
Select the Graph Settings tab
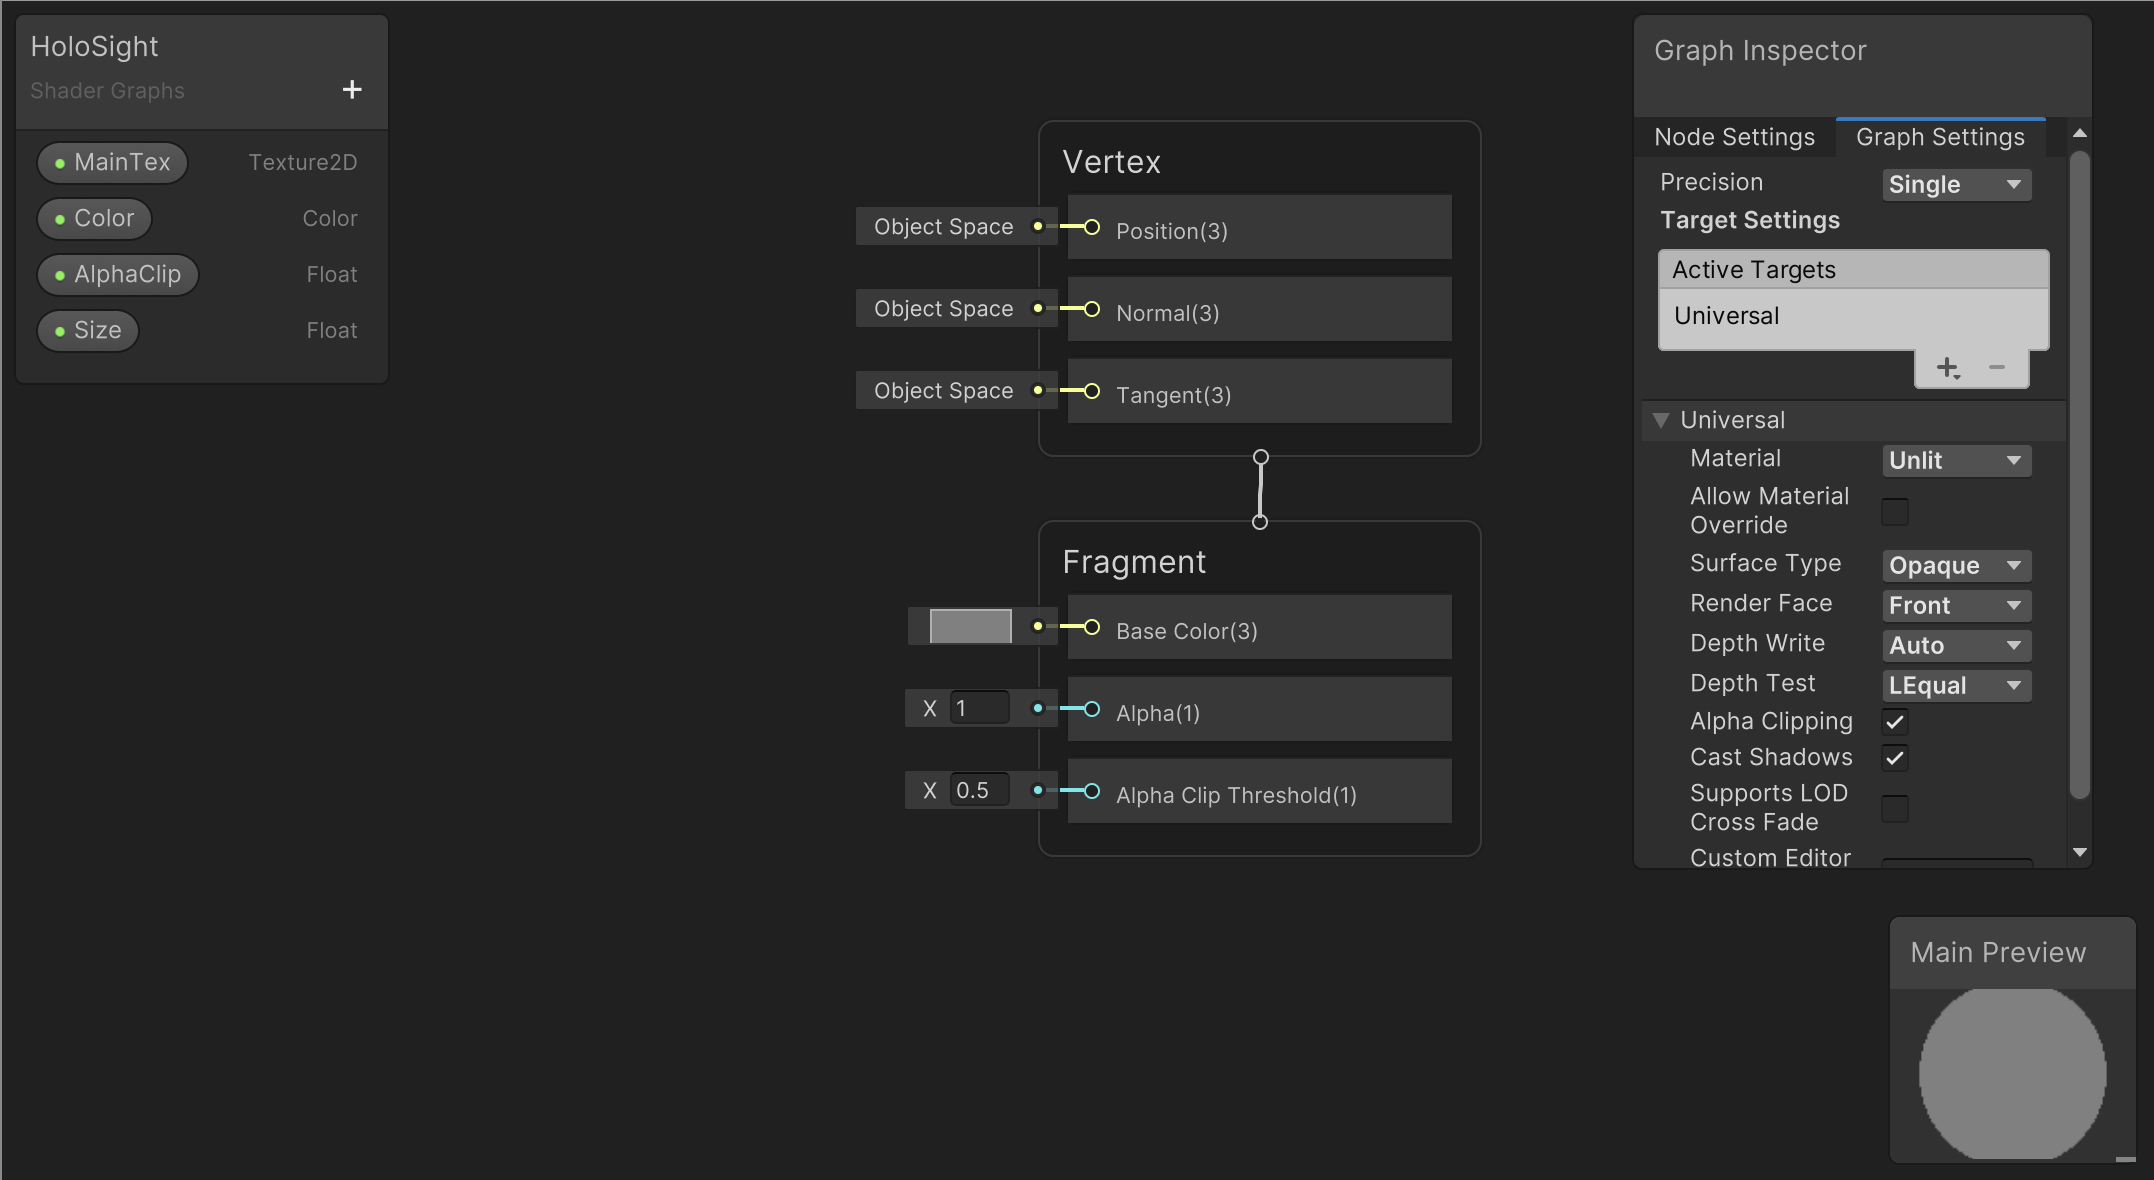1940,137
